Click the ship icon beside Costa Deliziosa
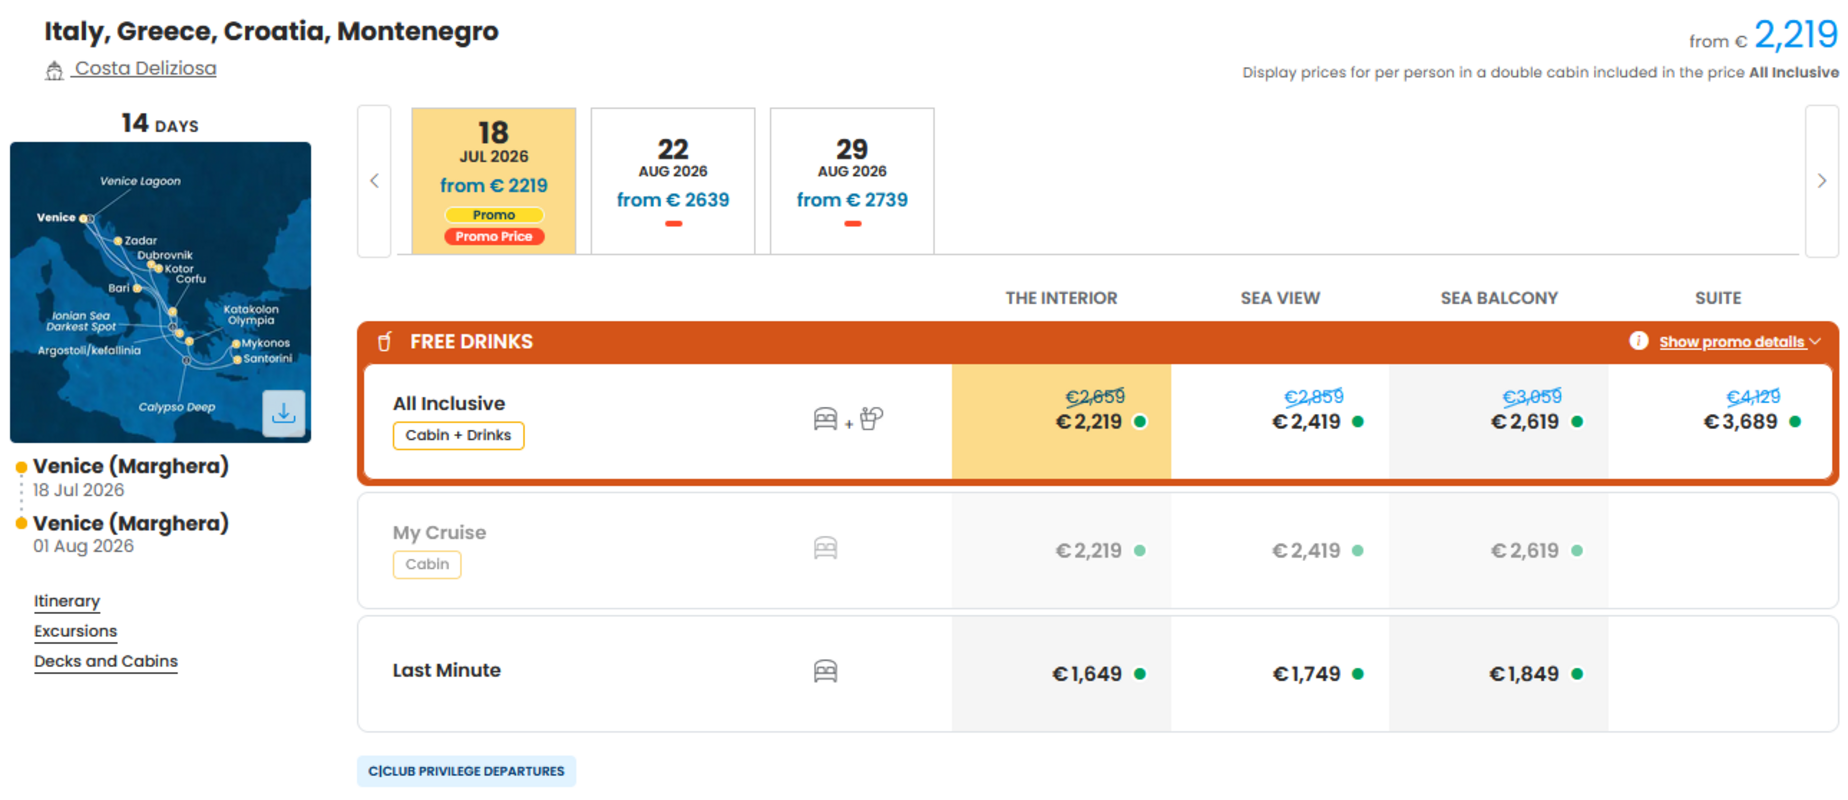The image size is (1848, 800). 54,70
